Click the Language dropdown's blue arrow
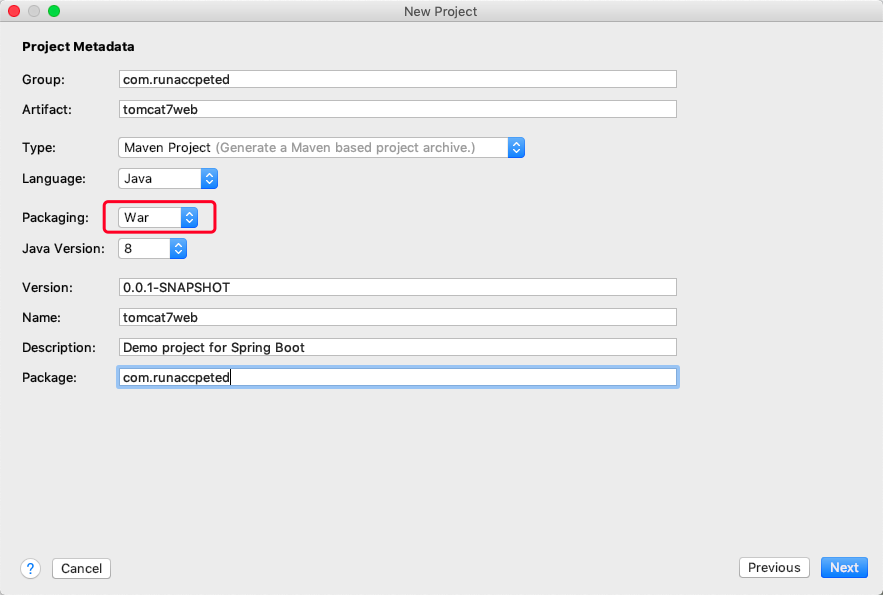This screenshot has width=883, height=595. (209, 179)
